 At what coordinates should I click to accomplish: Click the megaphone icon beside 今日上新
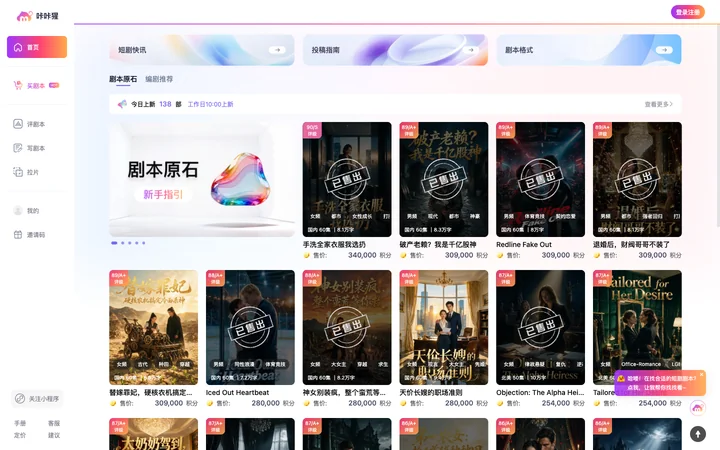click(x=122, y=104)
